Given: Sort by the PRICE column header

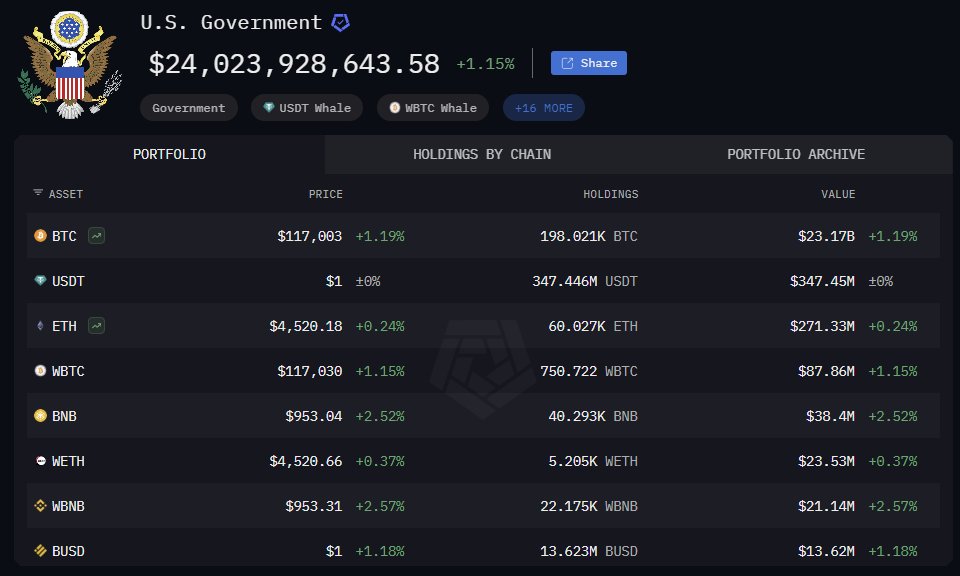Looking at the screenshot, I should pyautogui.click(x=326, y=194).
